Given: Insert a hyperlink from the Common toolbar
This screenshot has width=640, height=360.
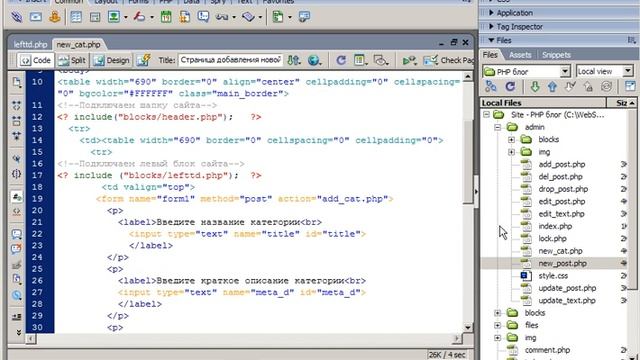Looking at the screenshot, I should (16, 17).
